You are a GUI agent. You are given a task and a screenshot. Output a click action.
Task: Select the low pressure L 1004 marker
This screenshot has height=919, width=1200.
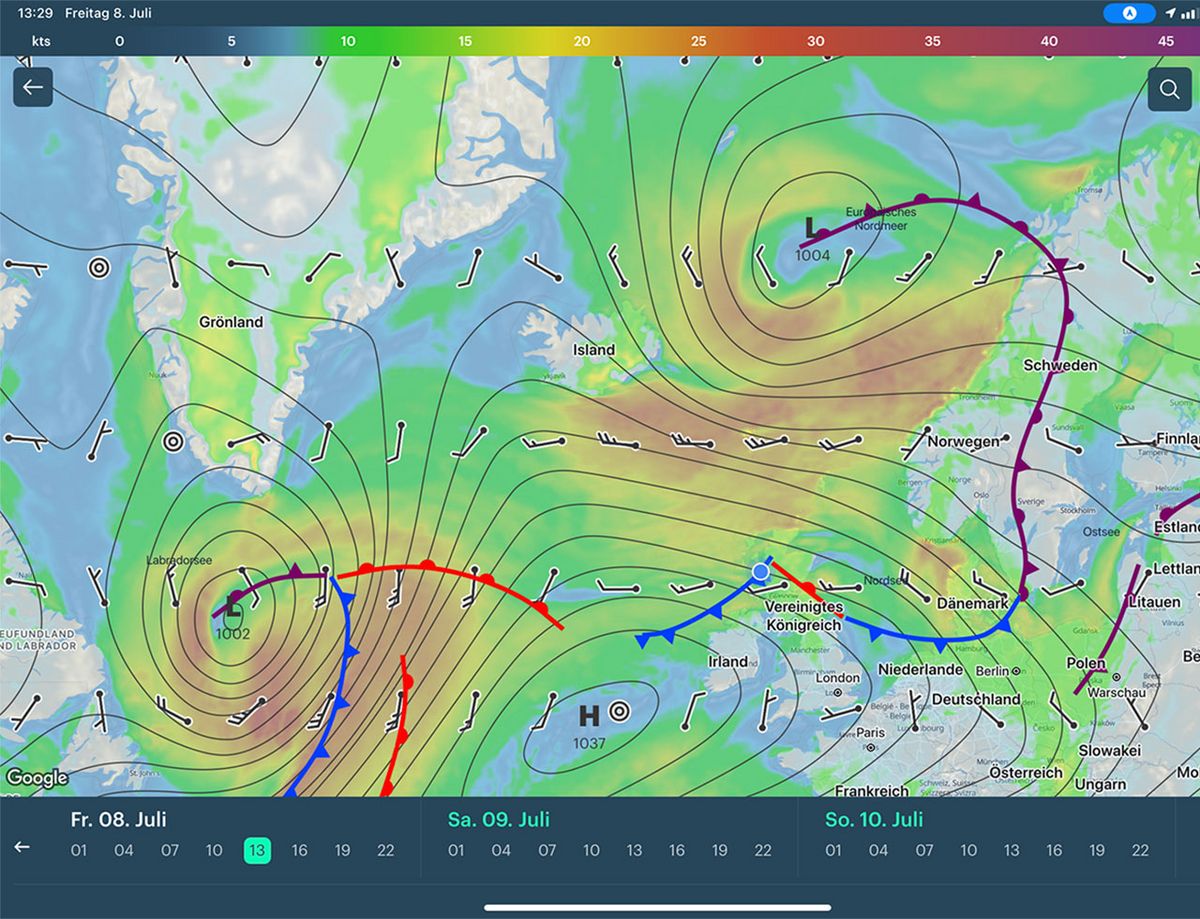(x=811, y=239)
